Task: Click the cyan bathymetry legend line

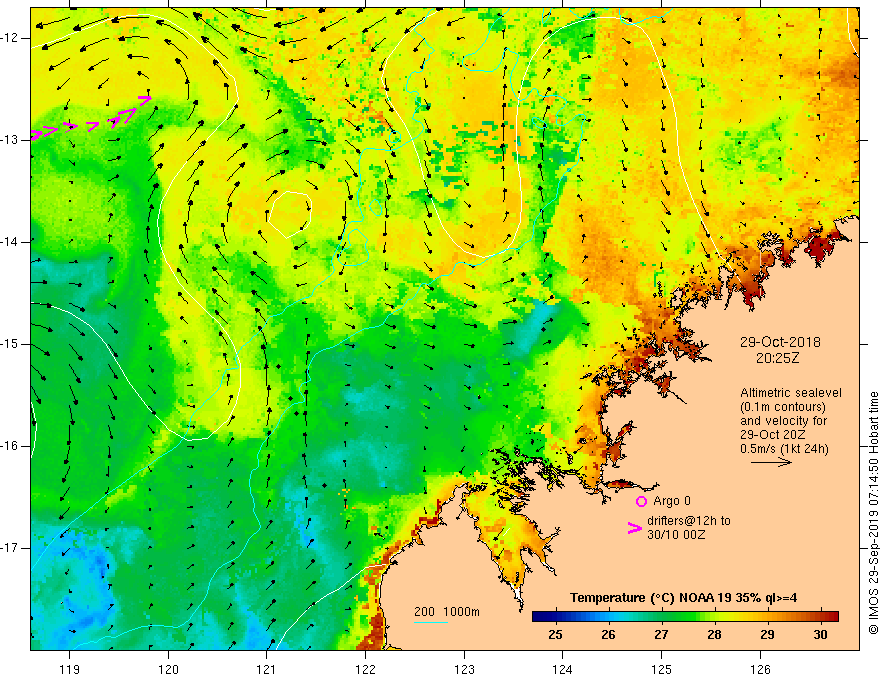Action: [x=430, y=623]
